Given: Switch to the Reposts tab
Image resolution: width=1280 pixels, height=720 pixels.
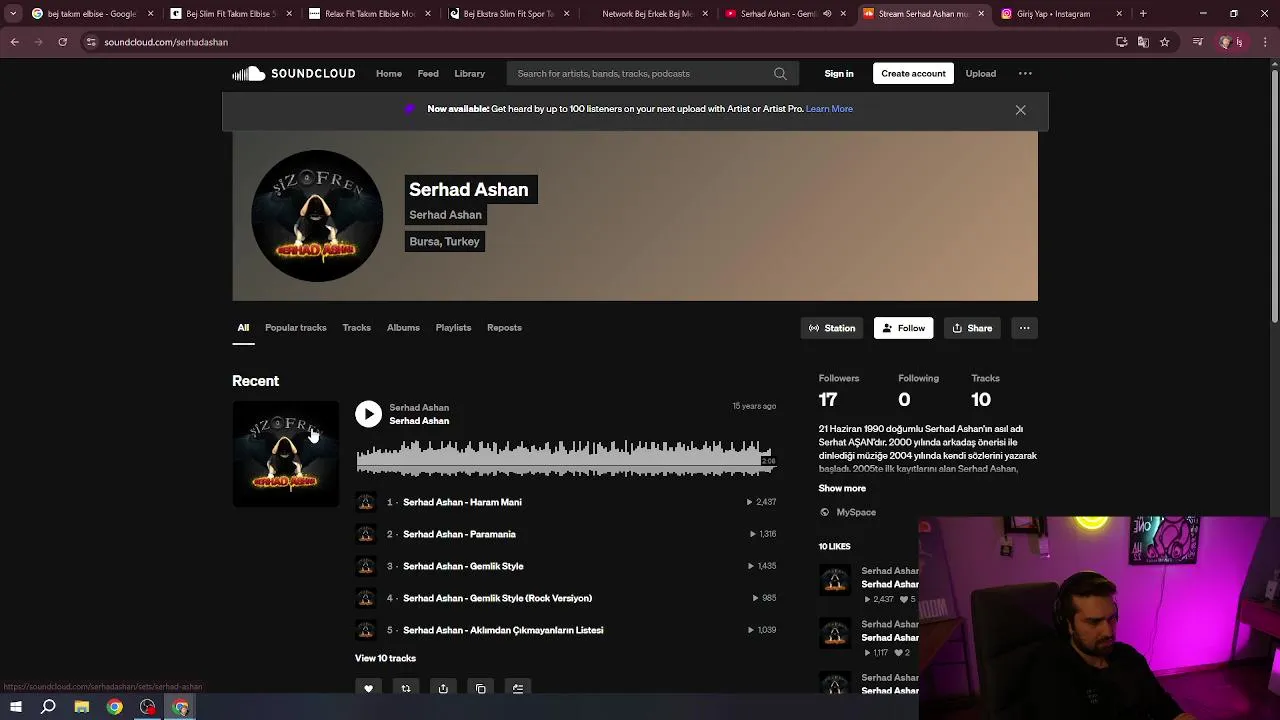Looking at the screenshot, I should pyautogui.click(x=504, y=328).
